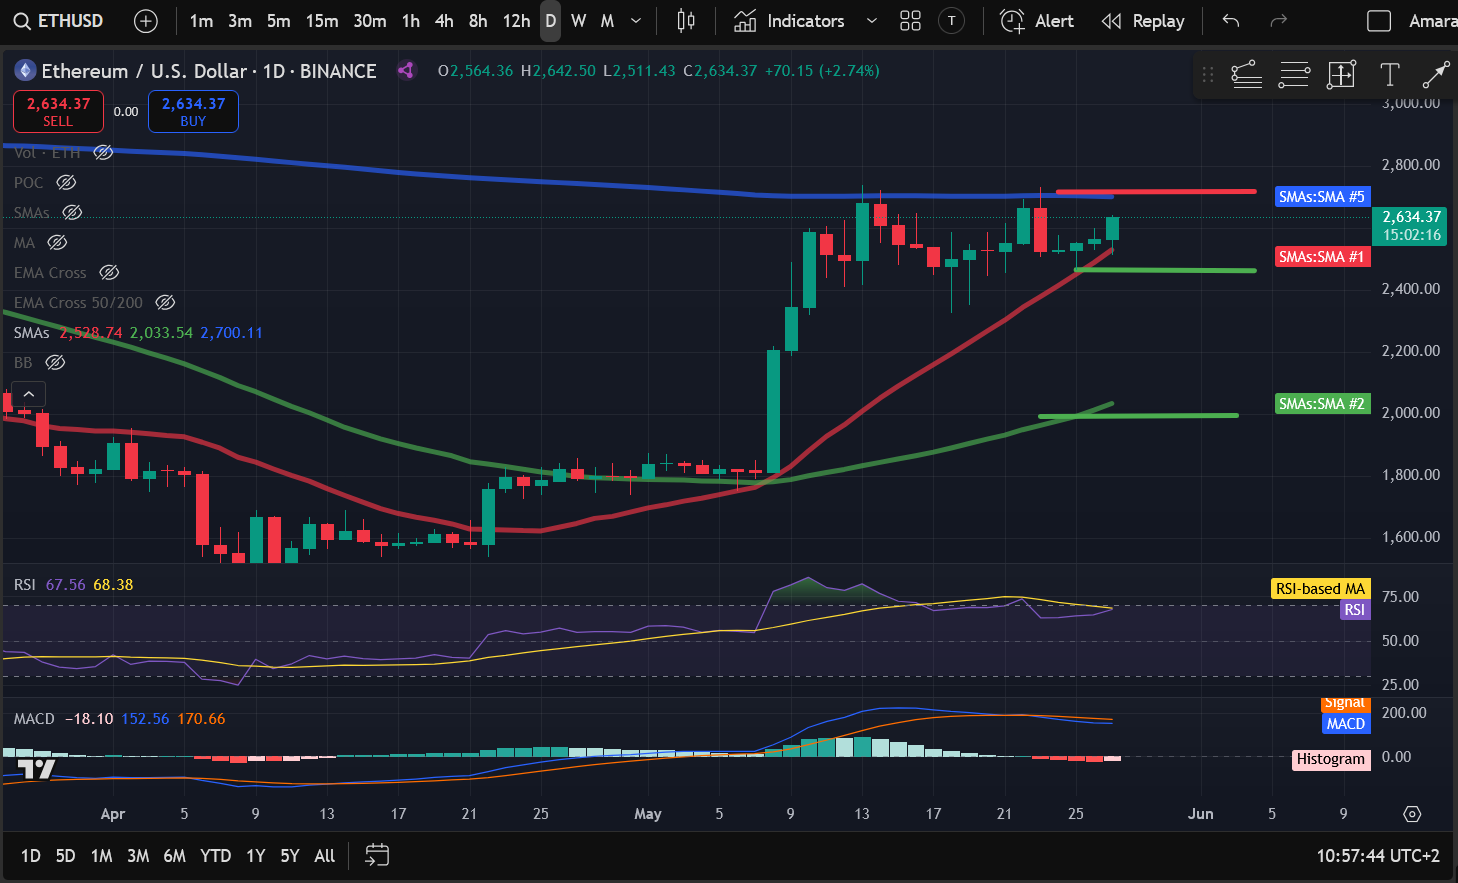Image resolution: width=1458 pixels, height=883 pixels.
Task: Open the Indicators favorites dropdown arrow
Action: [871, 21]
